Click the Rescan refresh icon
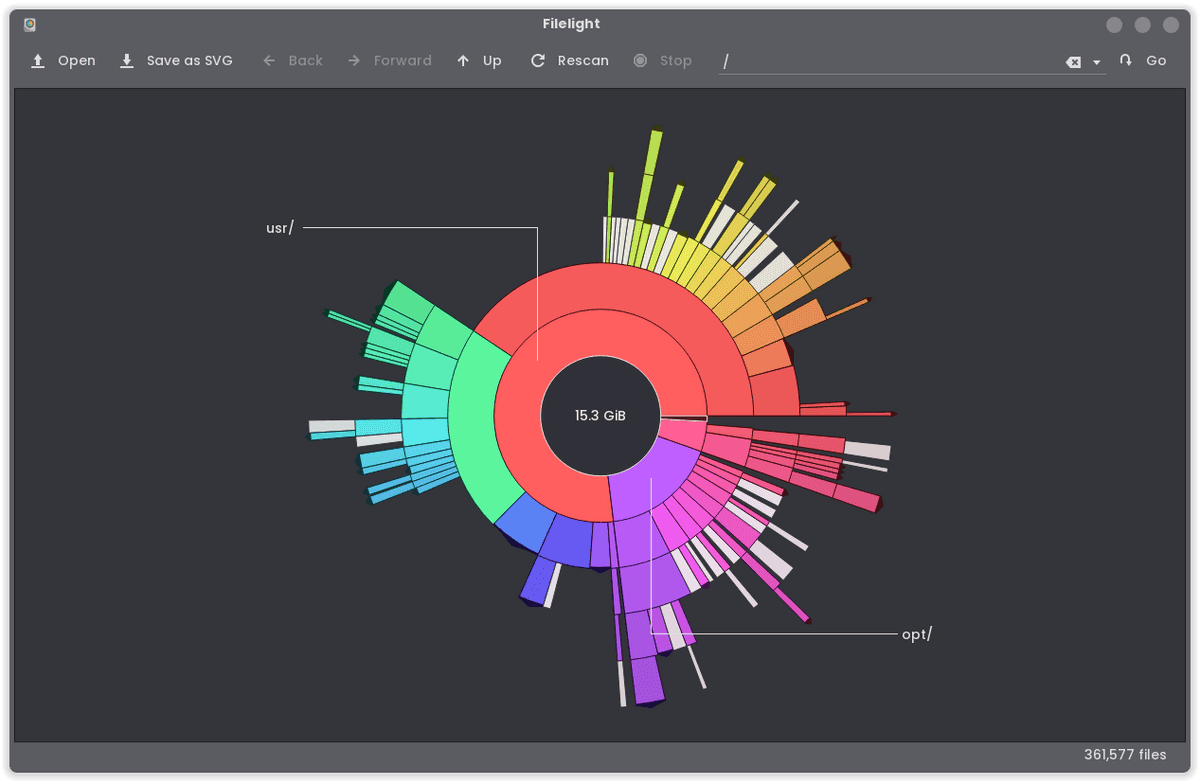Viewport: 1200px width, 782px height. pos(538,61)
